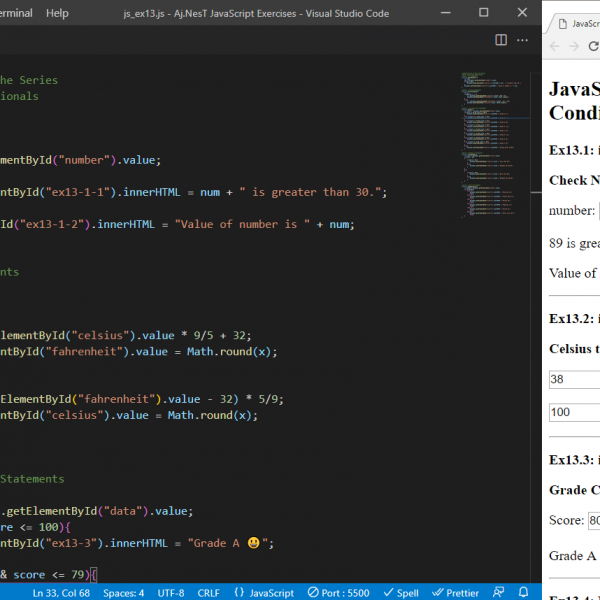Image resolution: width=600 pixels, height=600 pixels.
Task: Toggle Live Server on Port 5500
Action: click(339, 592)
